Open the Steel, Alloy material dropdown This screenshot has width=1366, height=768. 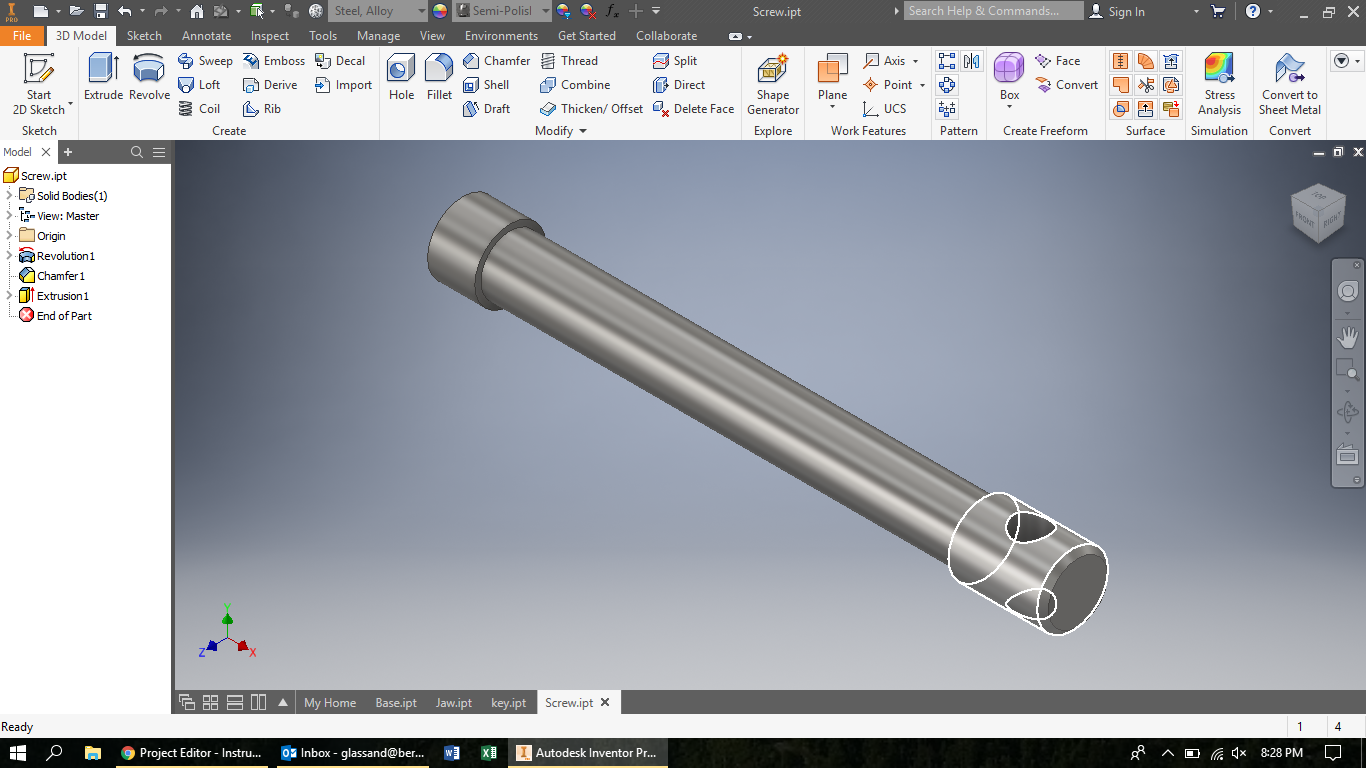coord(377,11)
